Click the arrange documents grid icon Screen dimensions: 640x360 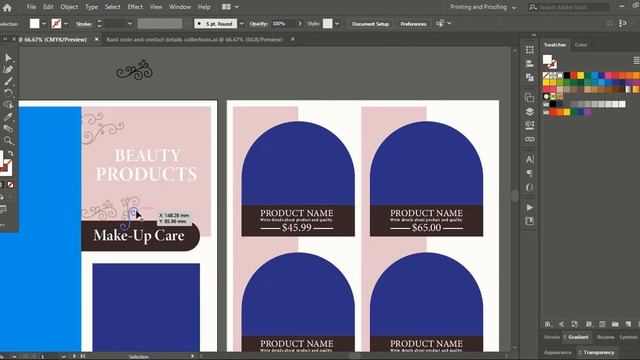tap(226, 7)
